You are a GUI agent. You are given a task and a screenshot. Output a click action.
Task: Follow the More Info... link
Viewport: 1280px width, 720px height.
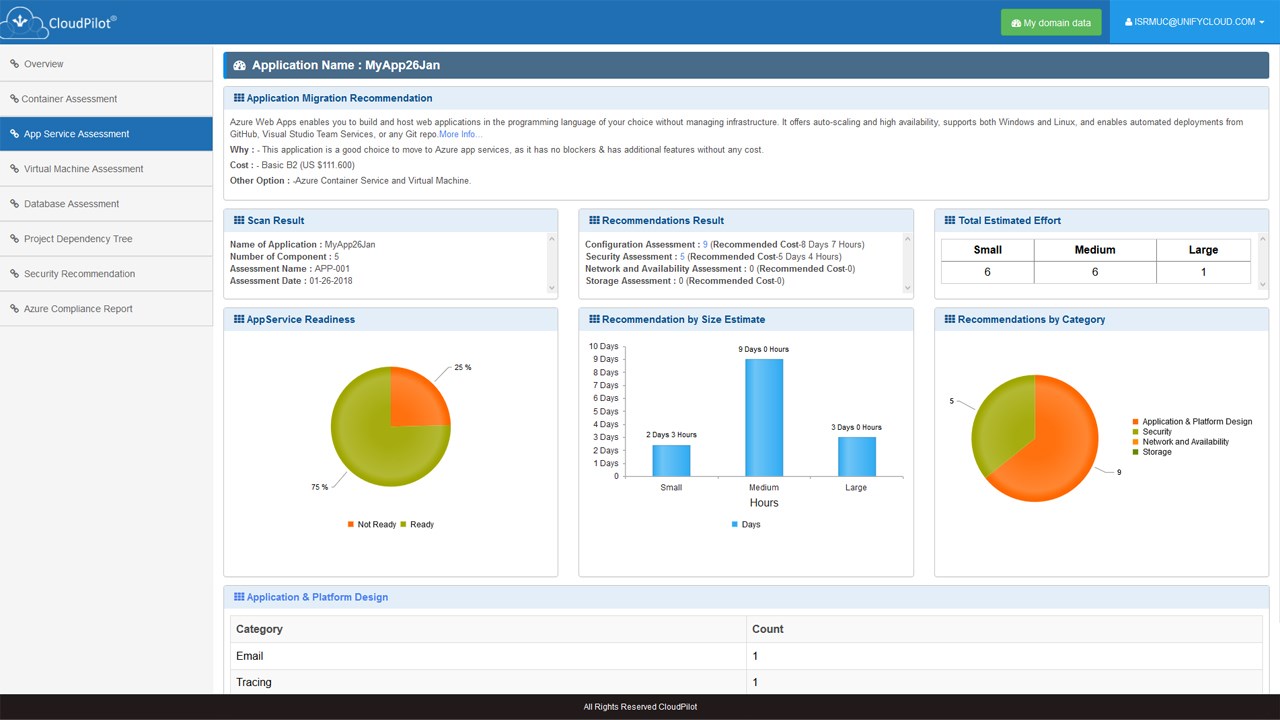click(460, 134)
